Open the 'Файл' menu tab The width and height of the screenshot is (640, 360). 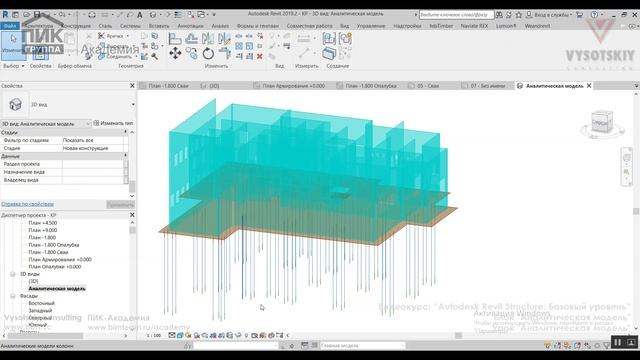[10, 26]
